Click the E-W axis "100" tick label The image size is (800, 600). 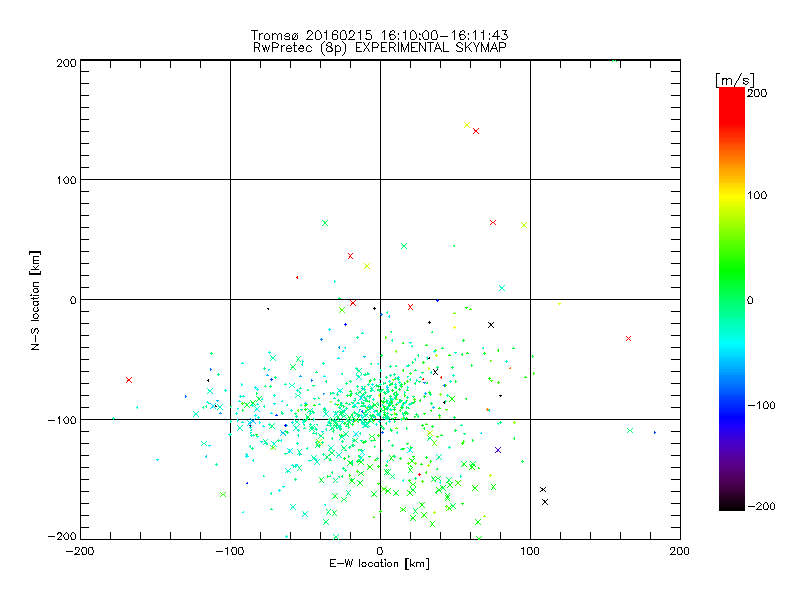click(x=530, y=551)
